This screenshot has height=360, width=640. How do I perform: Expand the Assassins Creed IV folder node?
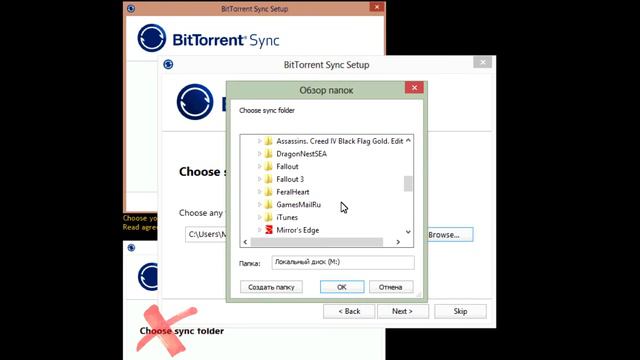point(260,141)
